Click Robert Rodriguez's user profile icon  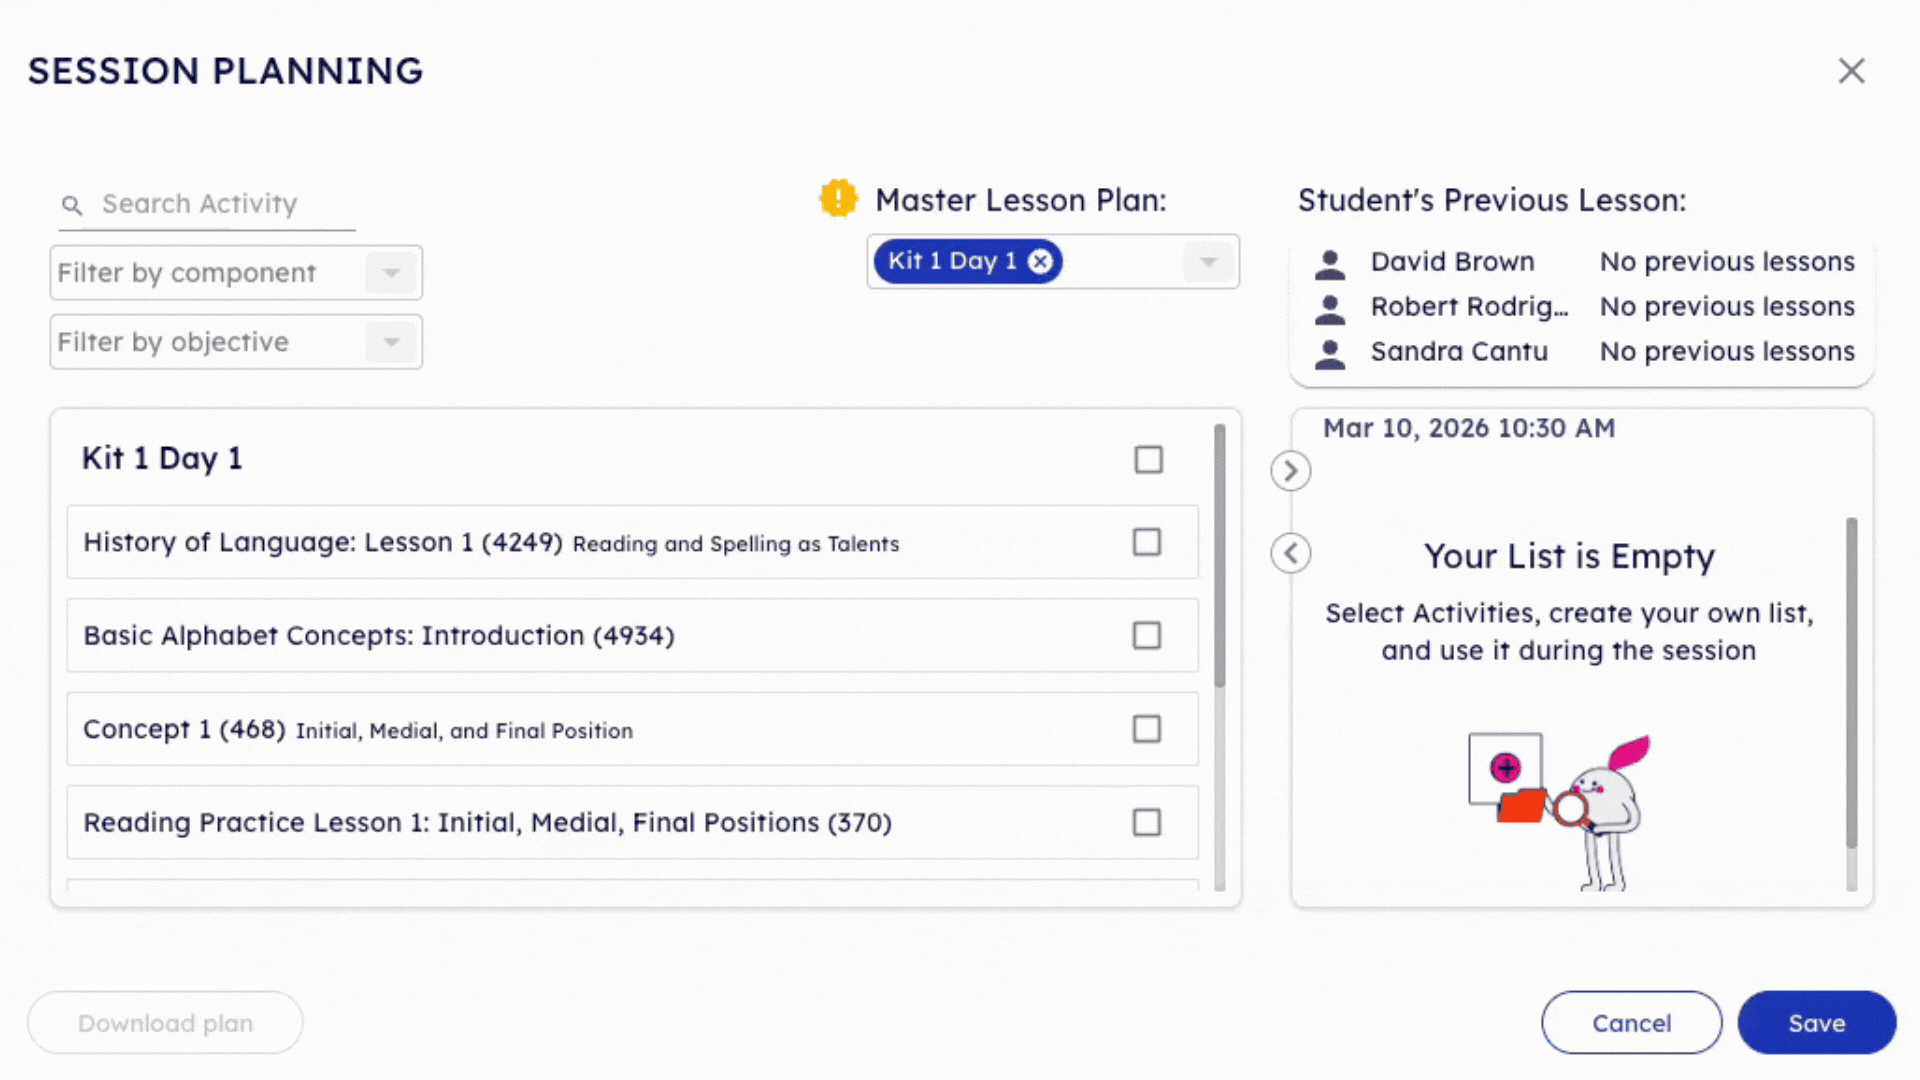(1330, 307)
